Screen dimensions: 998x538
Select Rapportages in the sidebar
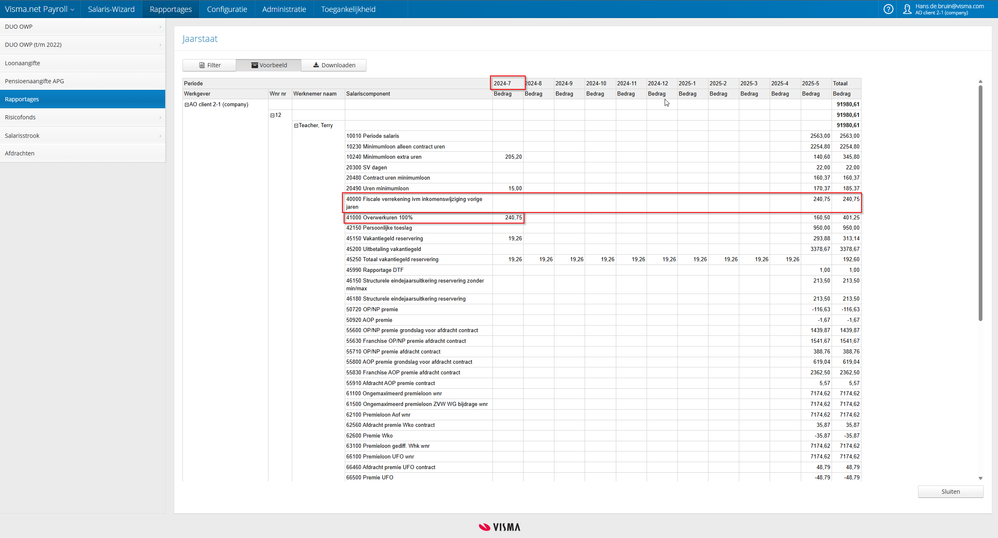pyautogui.click(x=83, y=99)
